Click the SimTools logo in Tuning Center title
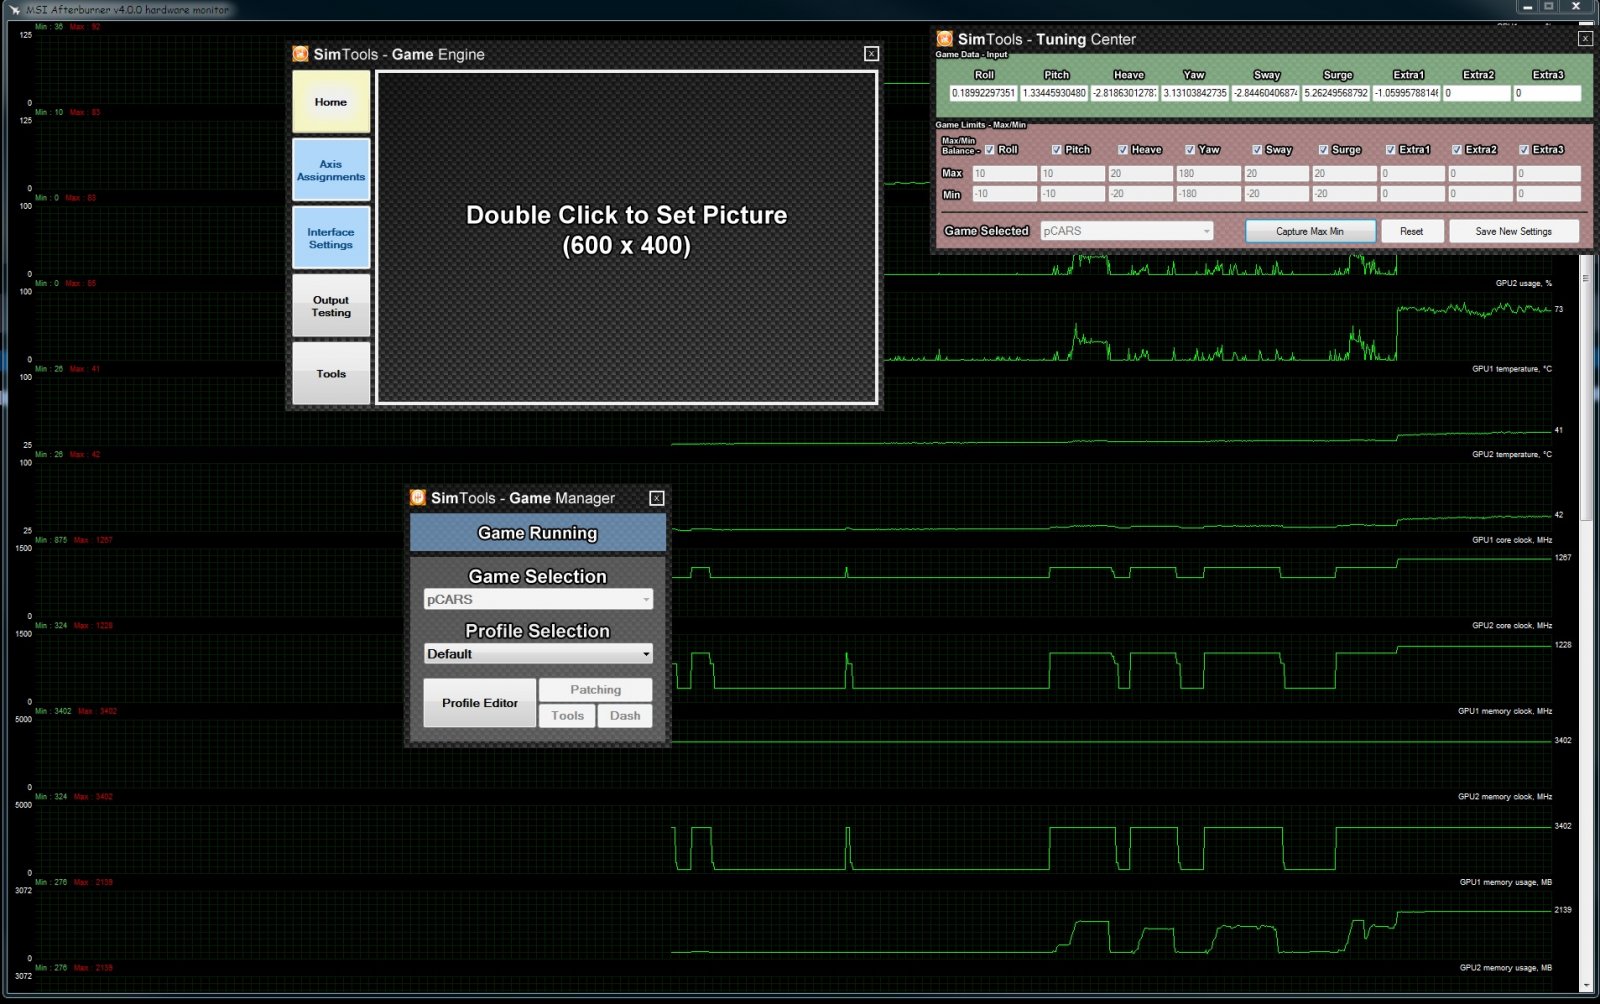The height and width of the screenshot is (1004, 1600). [944, 39]
